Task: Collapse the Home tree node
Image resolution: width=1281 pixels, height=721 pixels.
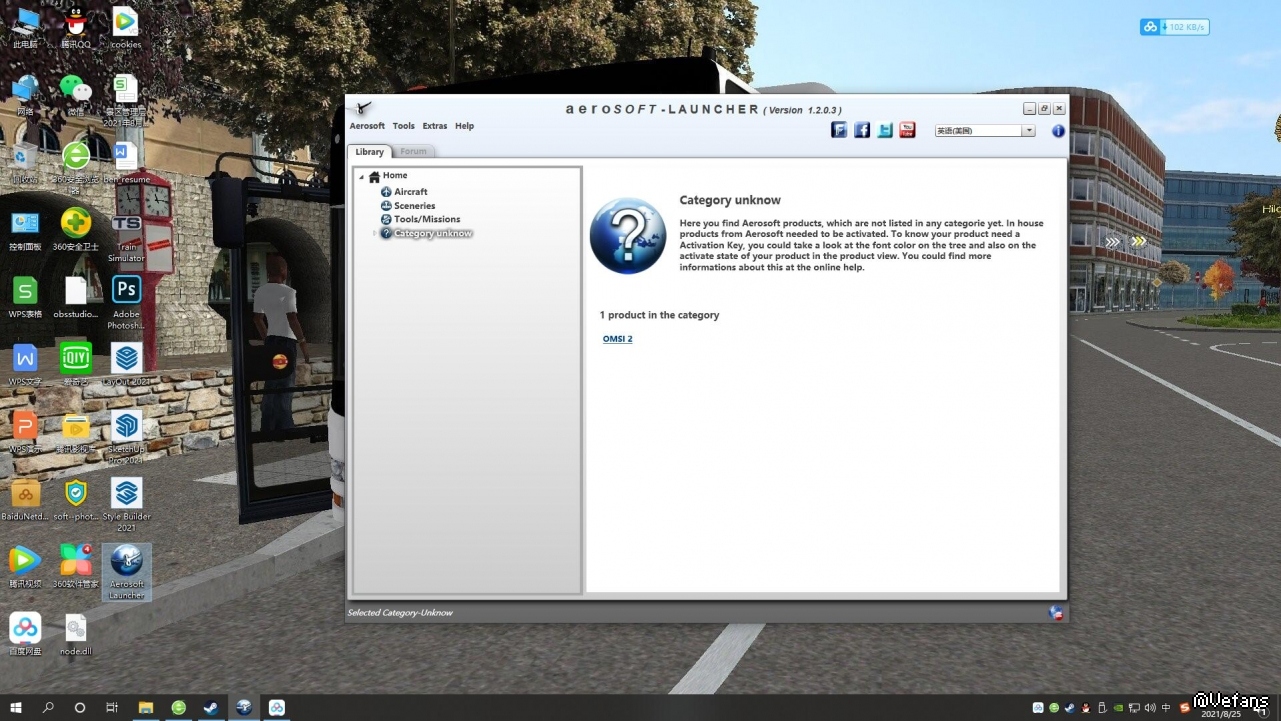Action: click(x=362, y=177)
